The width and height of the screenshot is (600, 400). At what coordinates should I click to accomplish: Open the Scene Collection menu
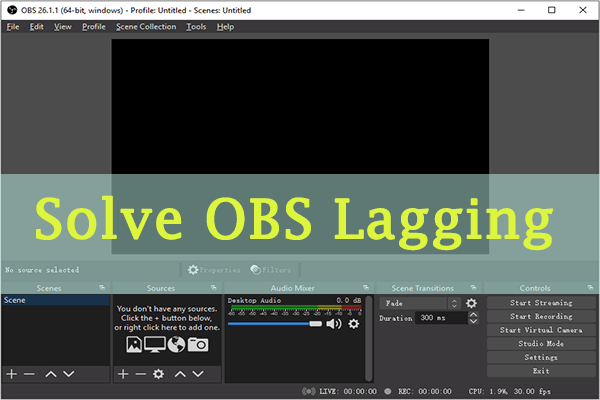click(x=146, y=27)
